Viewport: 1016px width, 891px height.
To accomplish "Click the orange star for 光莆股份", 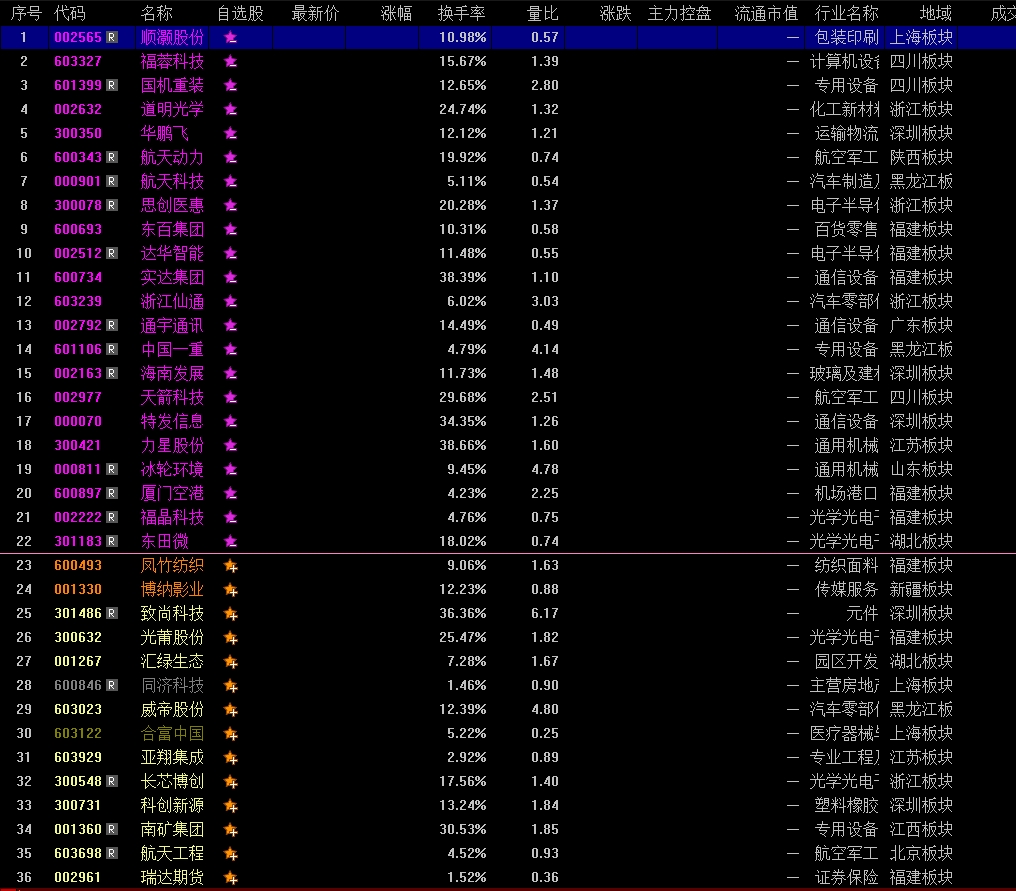I will pyautogui.click(x=231, y=638).
